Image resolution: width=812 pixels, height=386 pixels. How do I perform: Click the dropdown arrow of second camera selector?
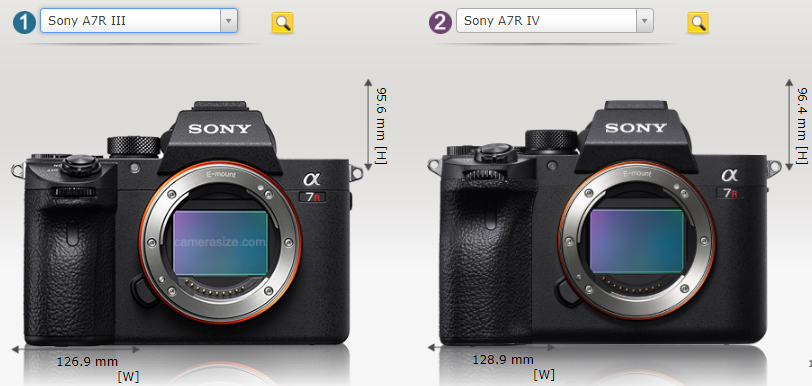point(644,21)
